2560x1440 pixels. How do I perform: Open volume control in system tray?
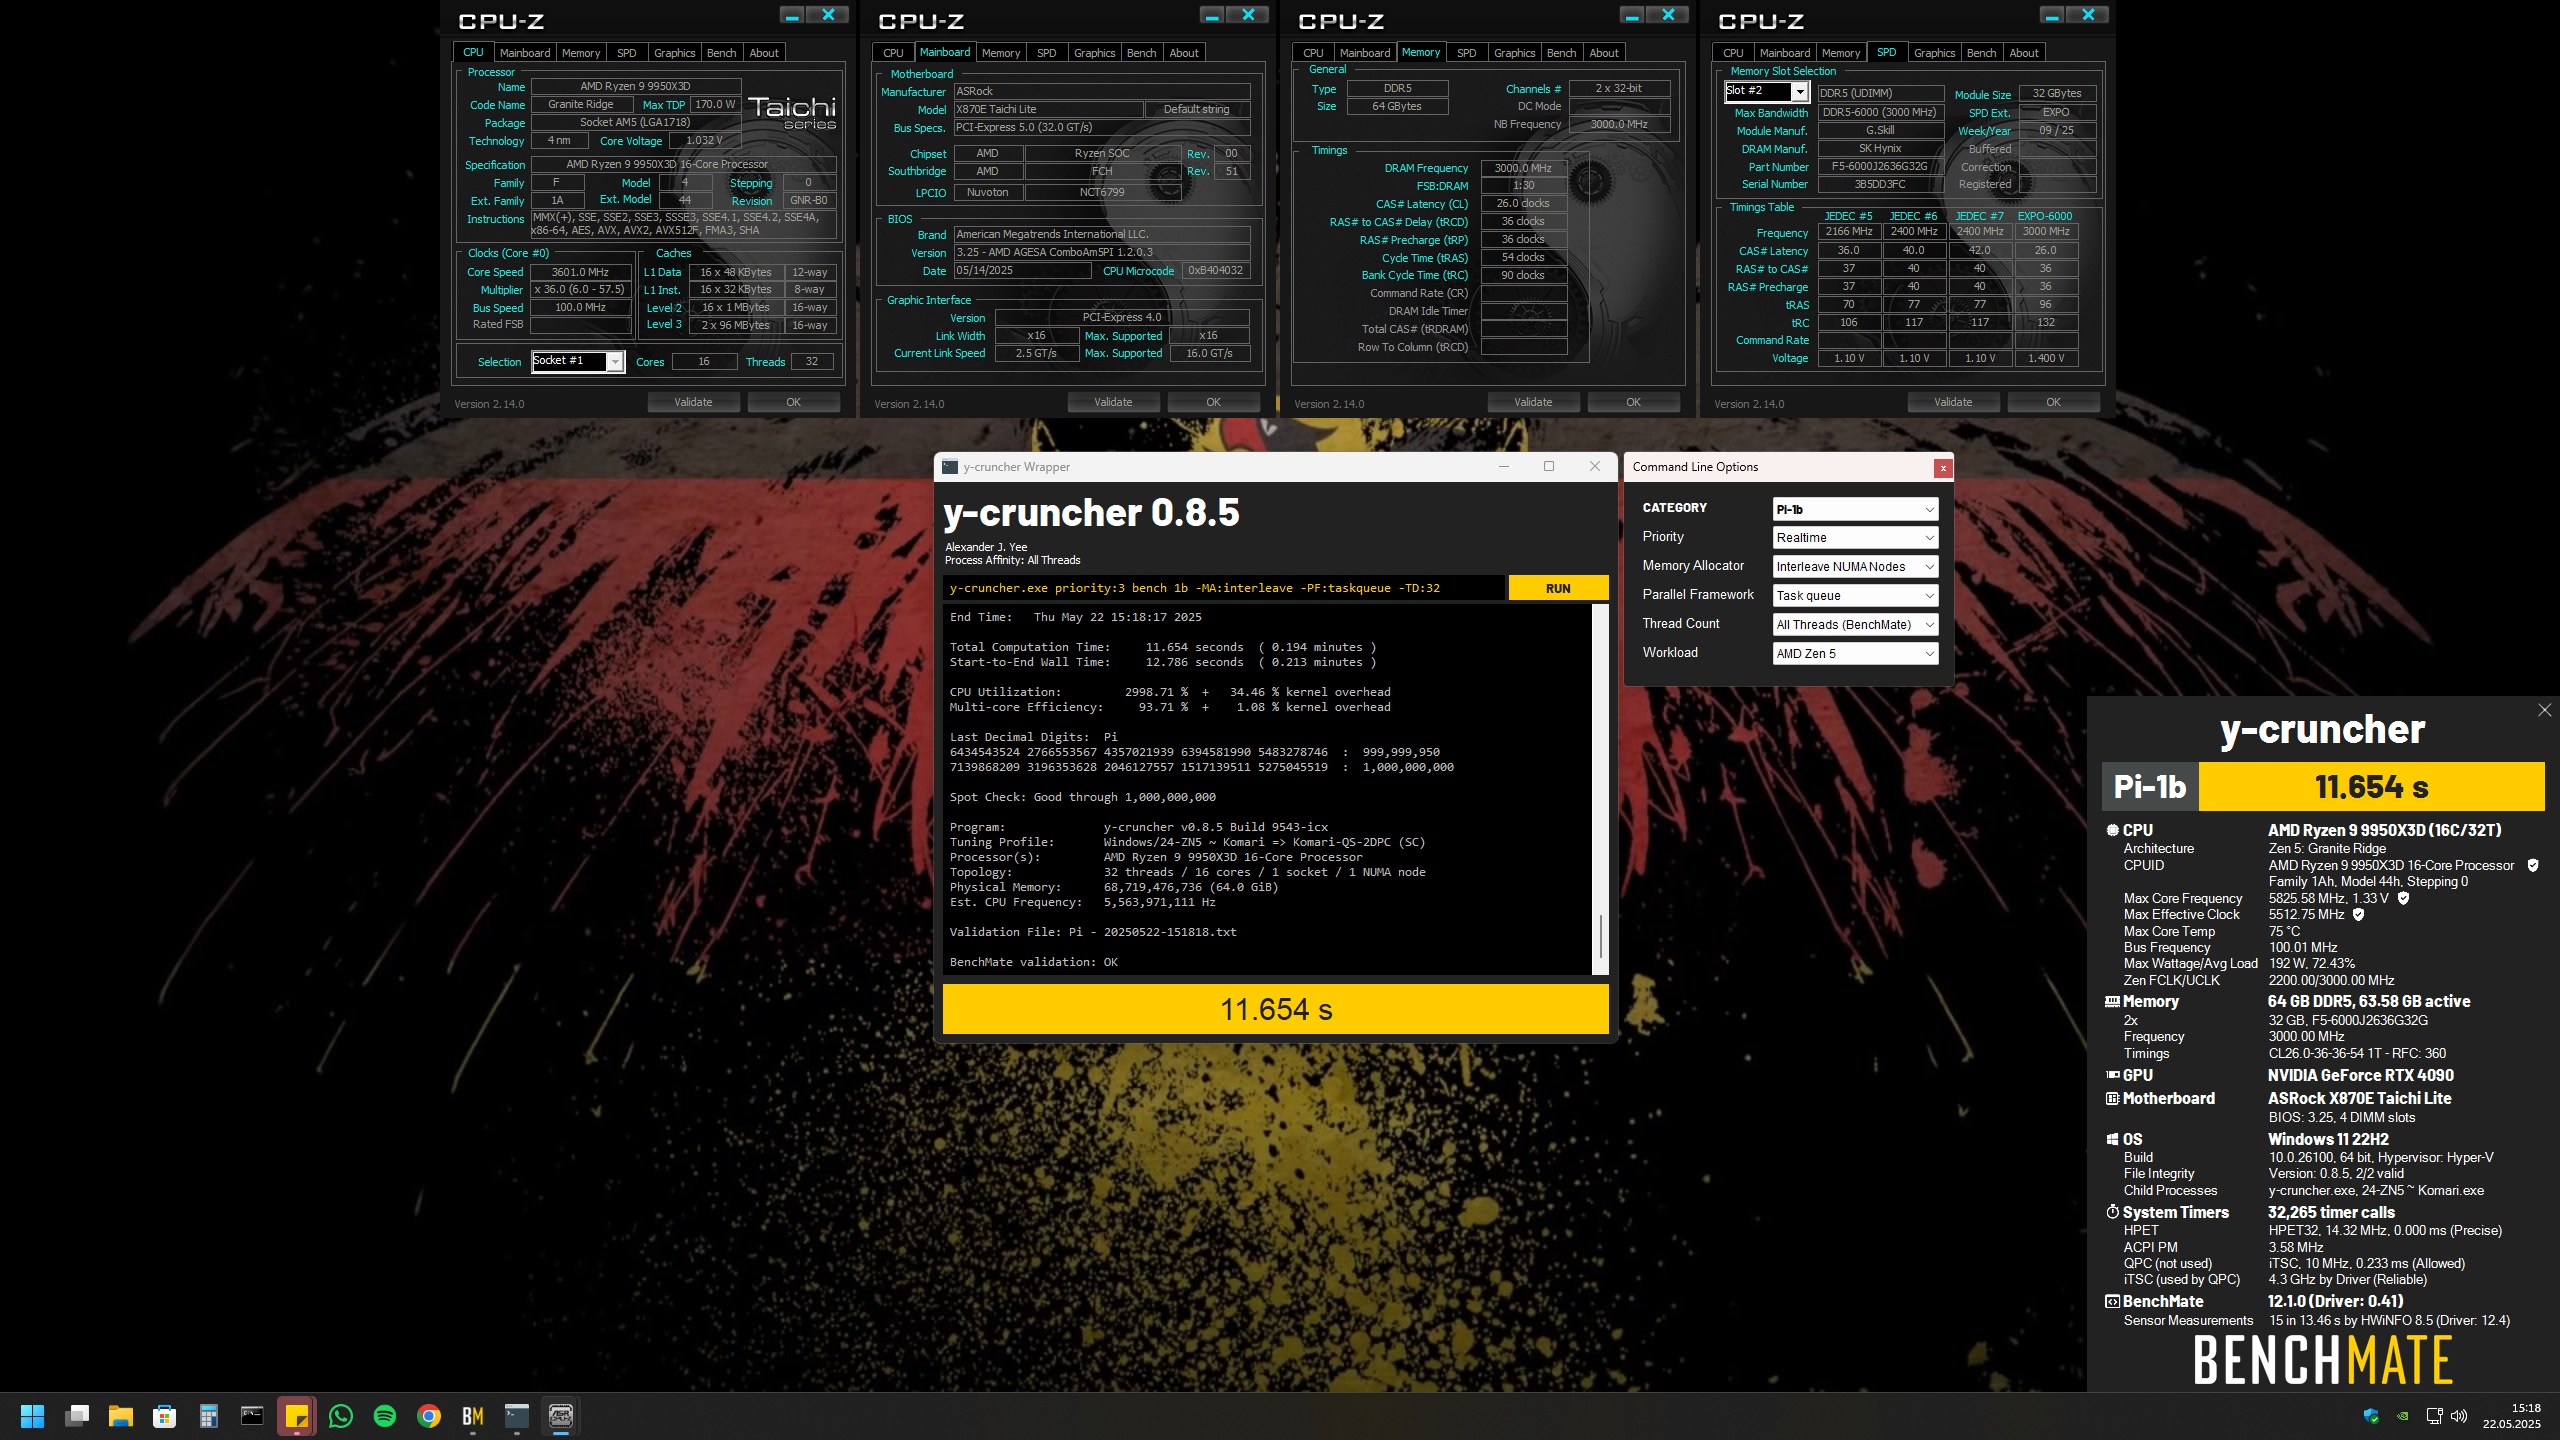click(2459, 1416)
